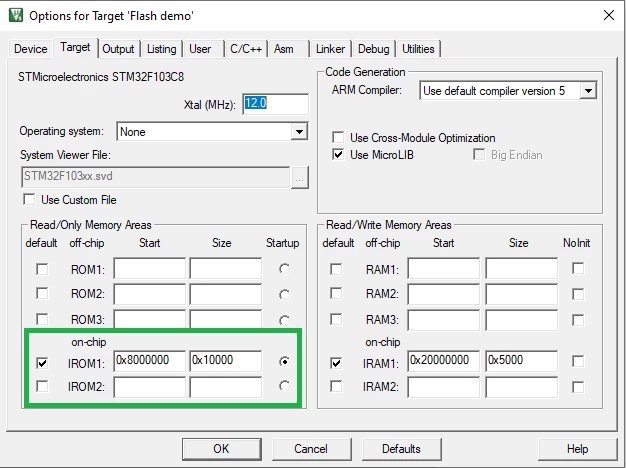Image resolution: width=626 pixels, height=468 pixels.
Task: Click the ROM2 Start field
Action: (150, 294)
